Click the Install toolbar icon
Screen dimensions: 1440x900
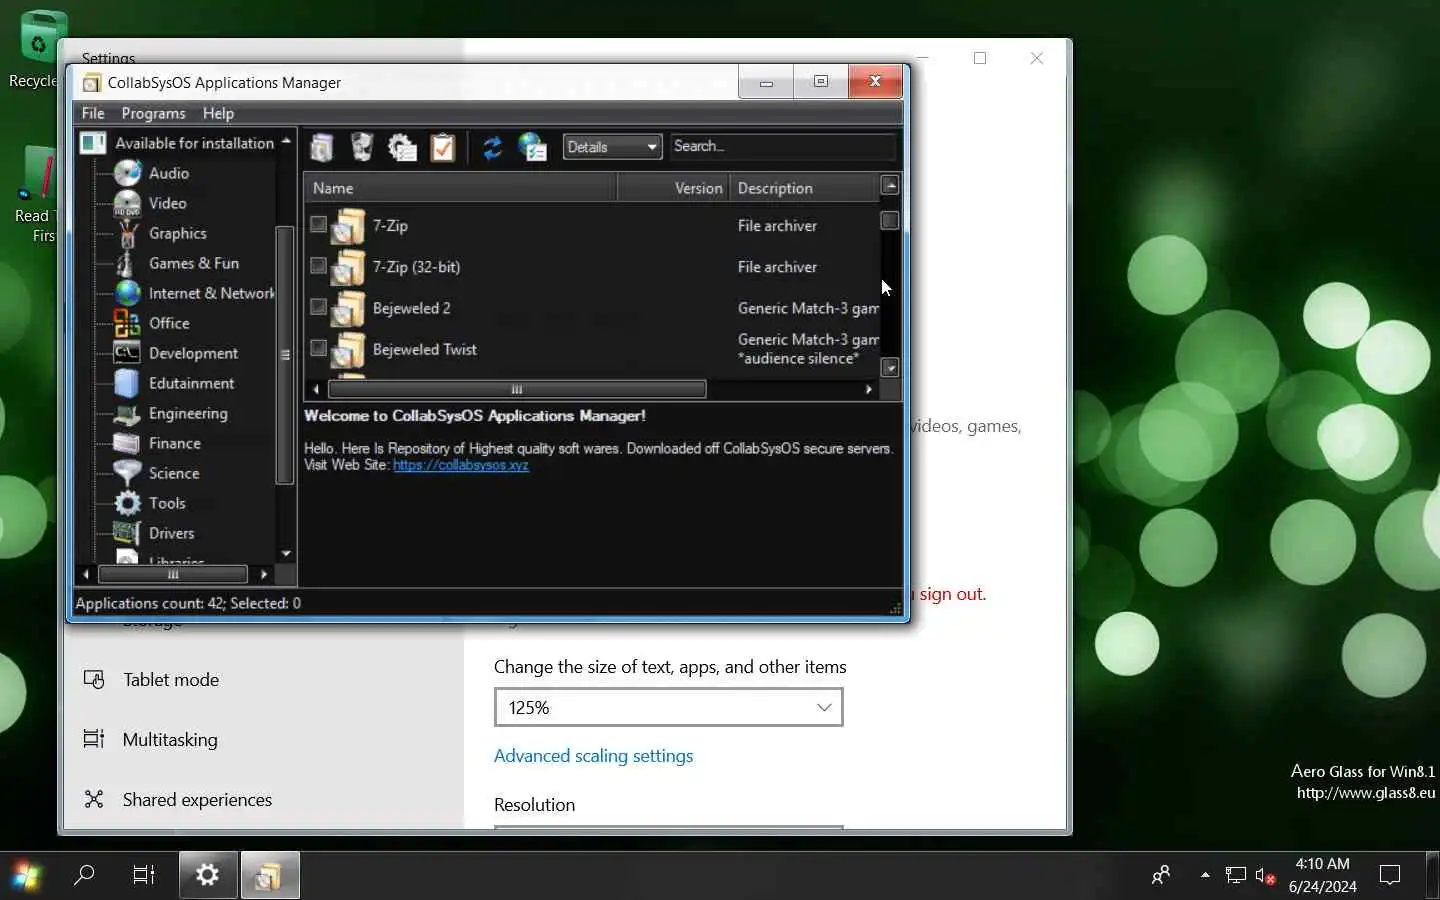[x=321, y=148]
